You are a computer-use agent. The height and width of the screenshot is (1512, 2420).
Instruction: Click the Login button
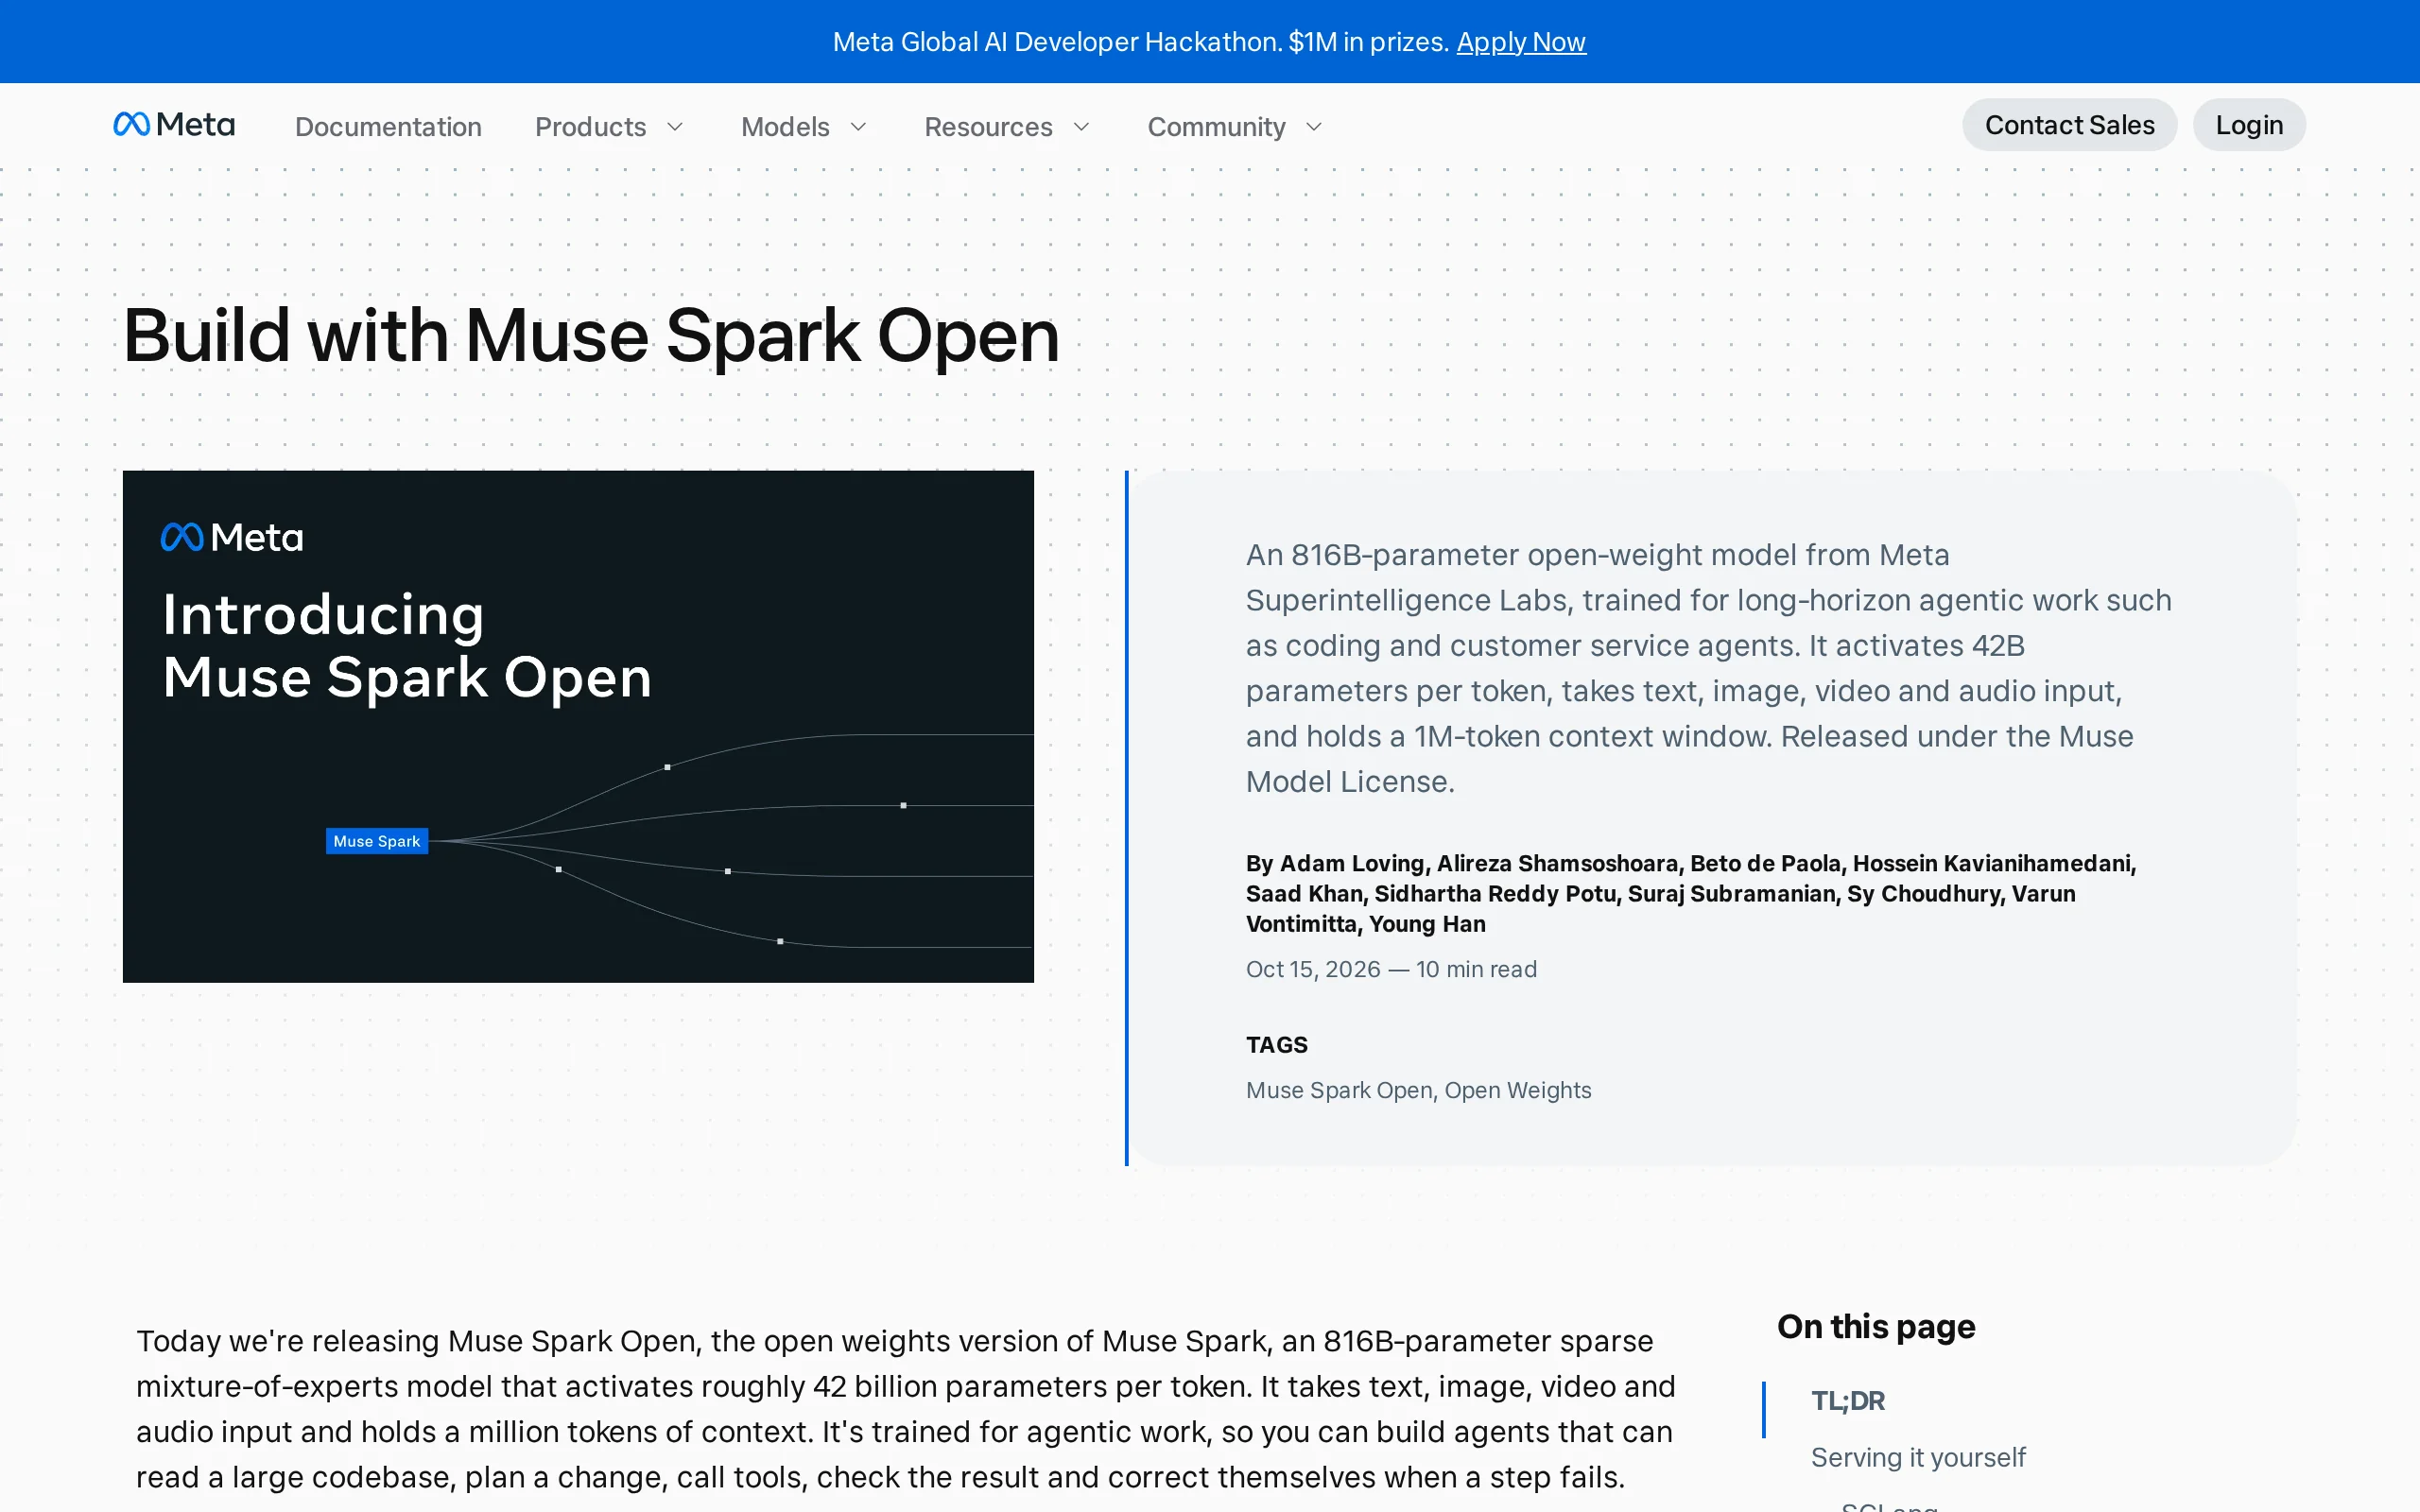click(2249, 125)
